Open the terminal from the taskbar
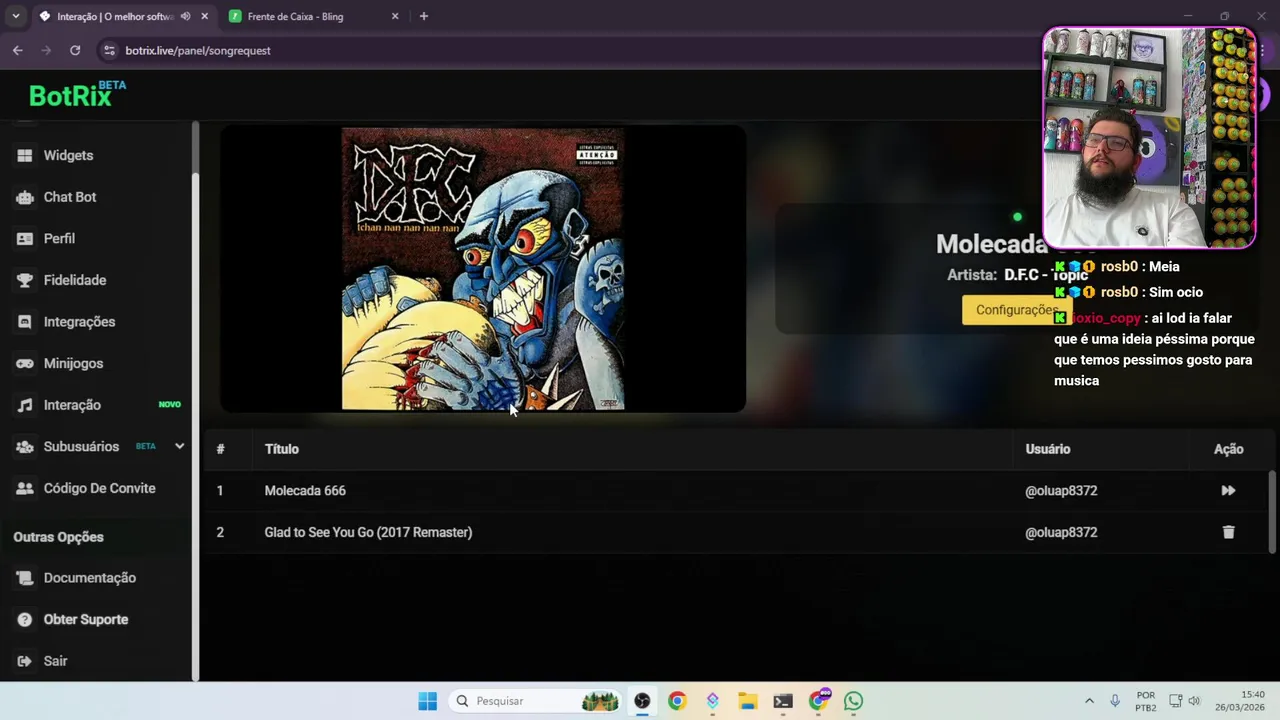This screenshot has height=720, width=1280. click(x=783, y=701)
